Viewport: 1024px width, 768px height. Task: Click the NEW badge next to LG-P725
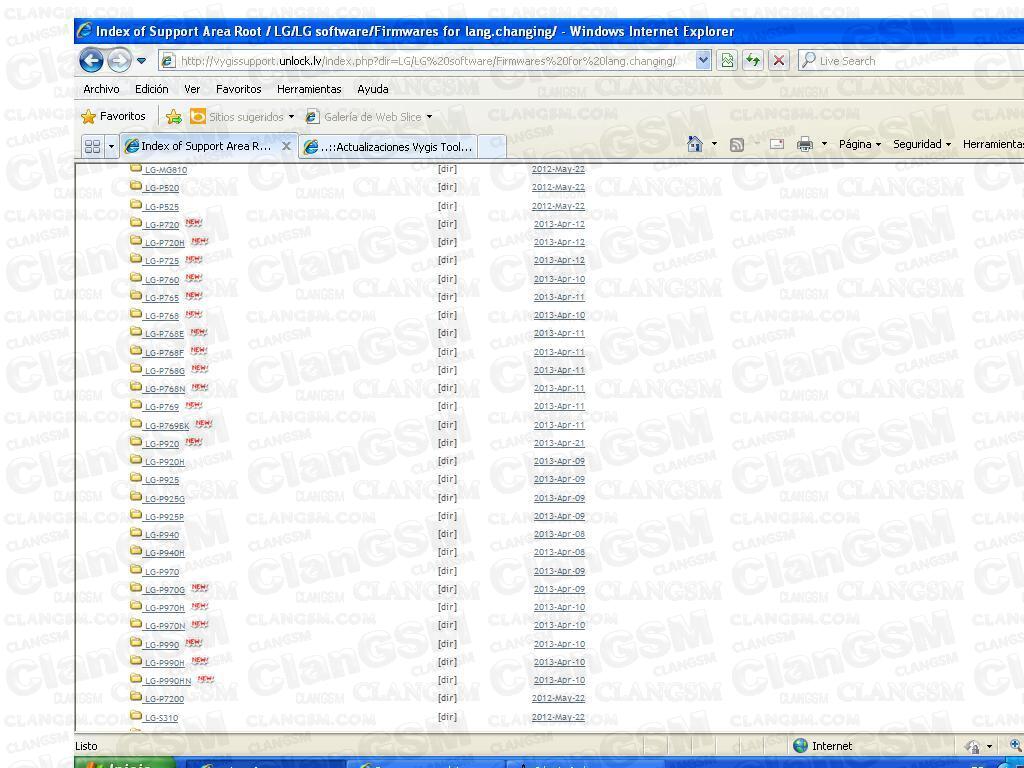pyautogui.click(x=193, y=259)
